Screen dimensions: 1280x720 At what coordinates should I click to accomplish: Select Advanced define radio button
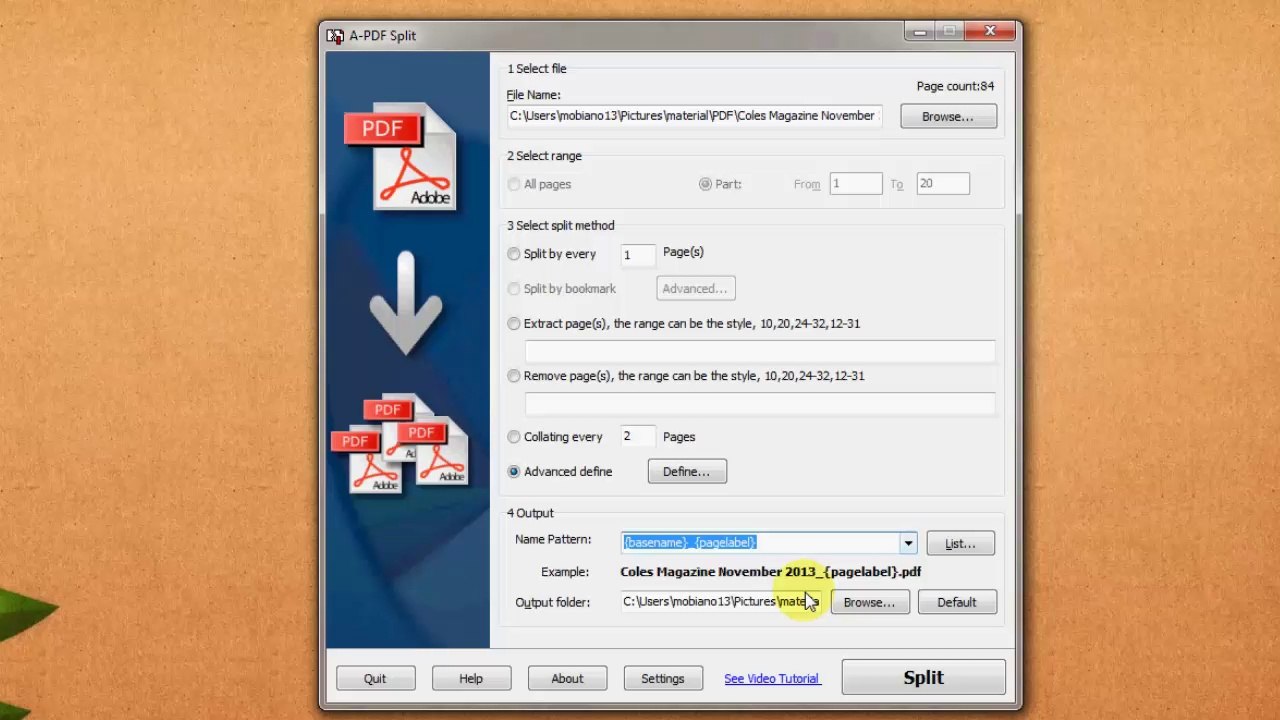514,472
